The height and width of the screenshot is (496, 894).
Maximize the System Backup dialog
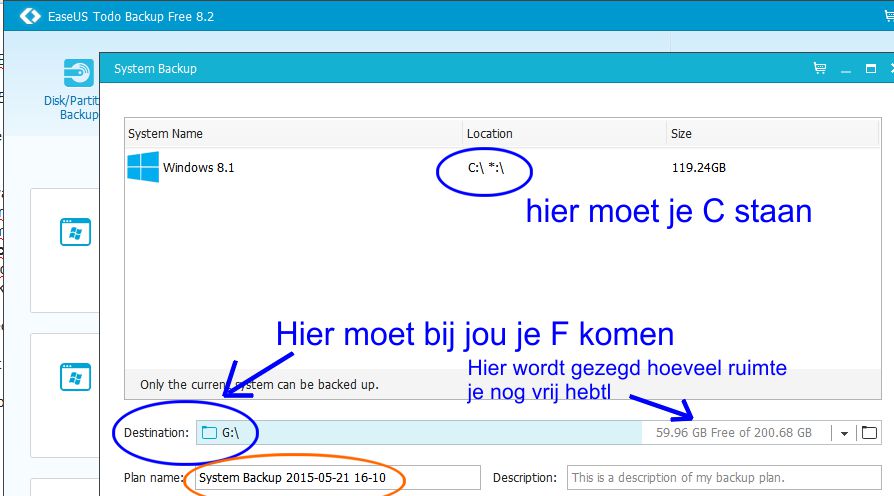point(871,69)
